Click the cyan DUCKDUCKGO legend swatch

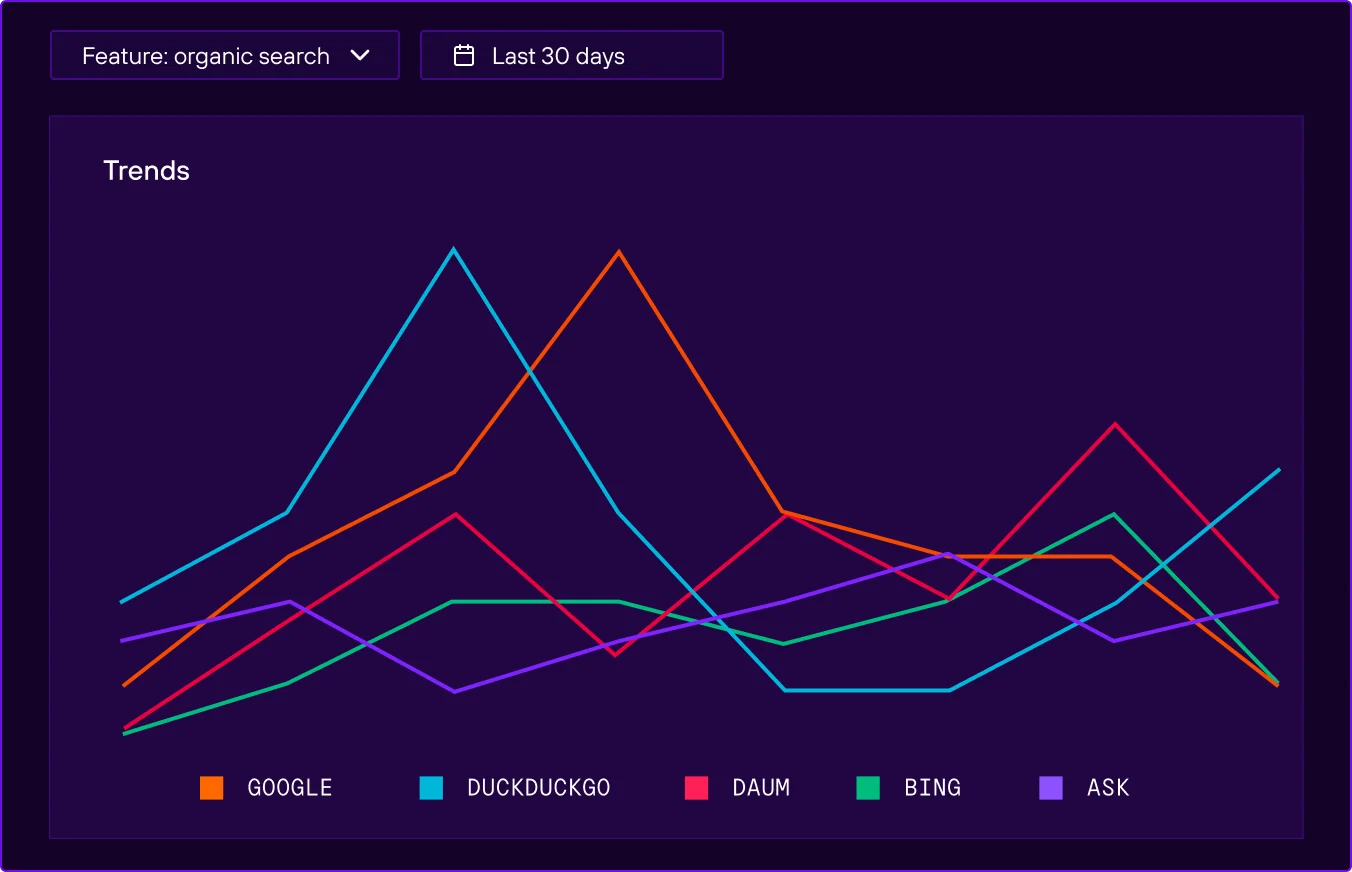[x=431, y=787]
